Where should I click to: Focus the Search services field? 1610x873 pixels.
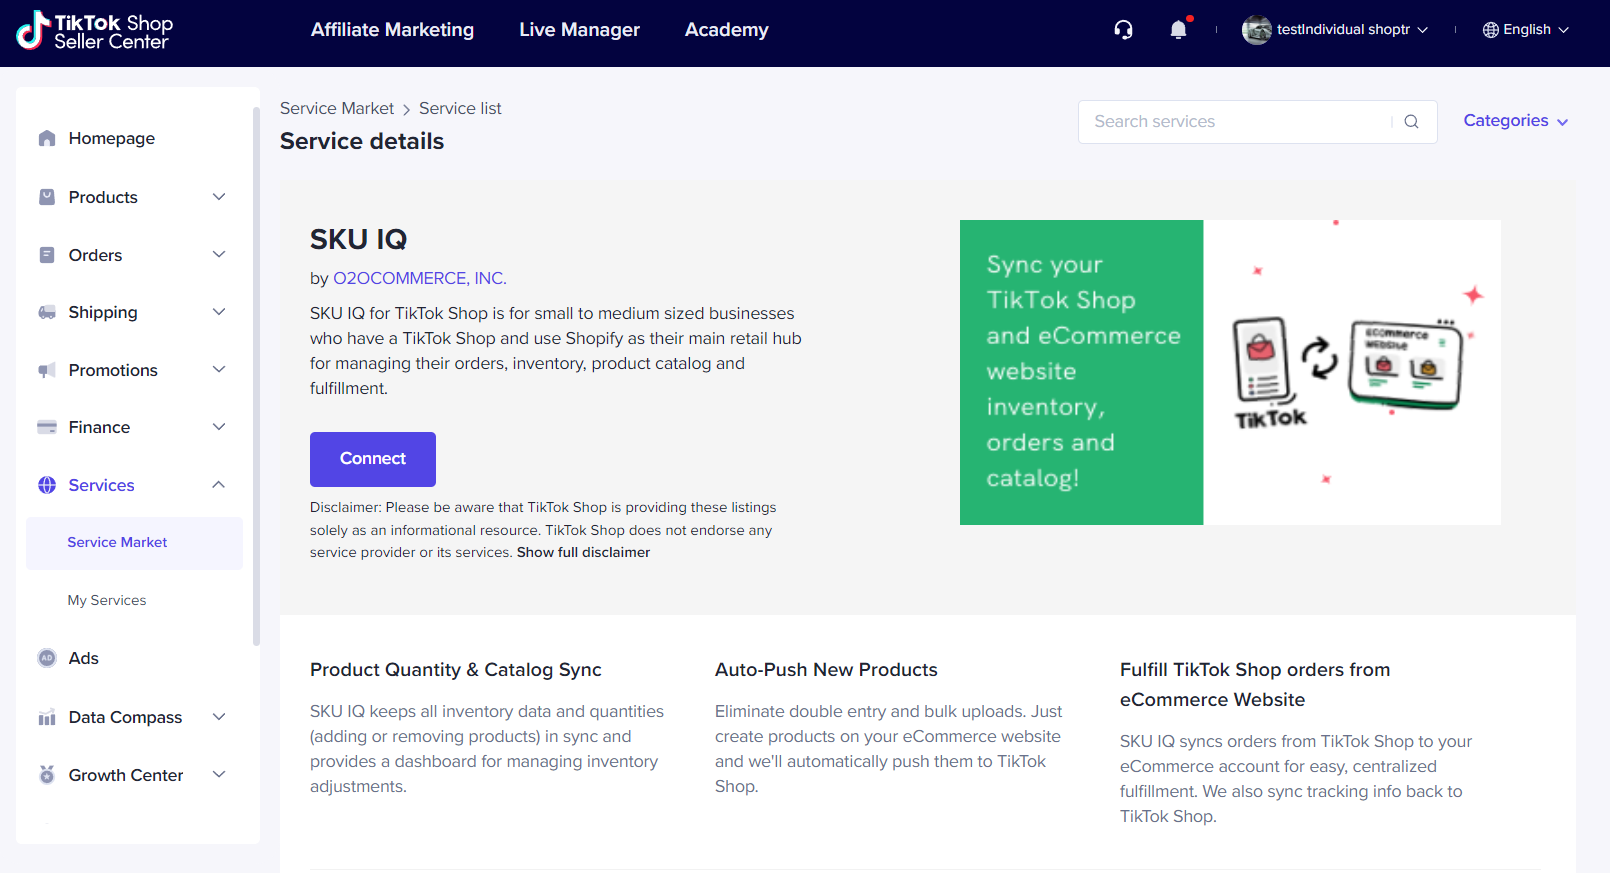pyautogui.click(x=1240, y=122)
